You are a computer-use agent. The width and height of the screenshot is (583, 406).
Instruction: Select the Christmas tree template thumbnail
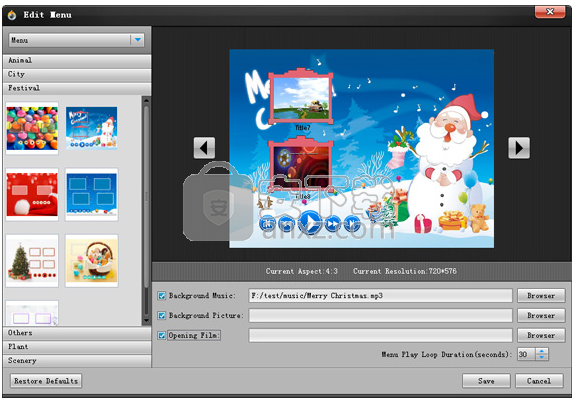tap(32, 261)
